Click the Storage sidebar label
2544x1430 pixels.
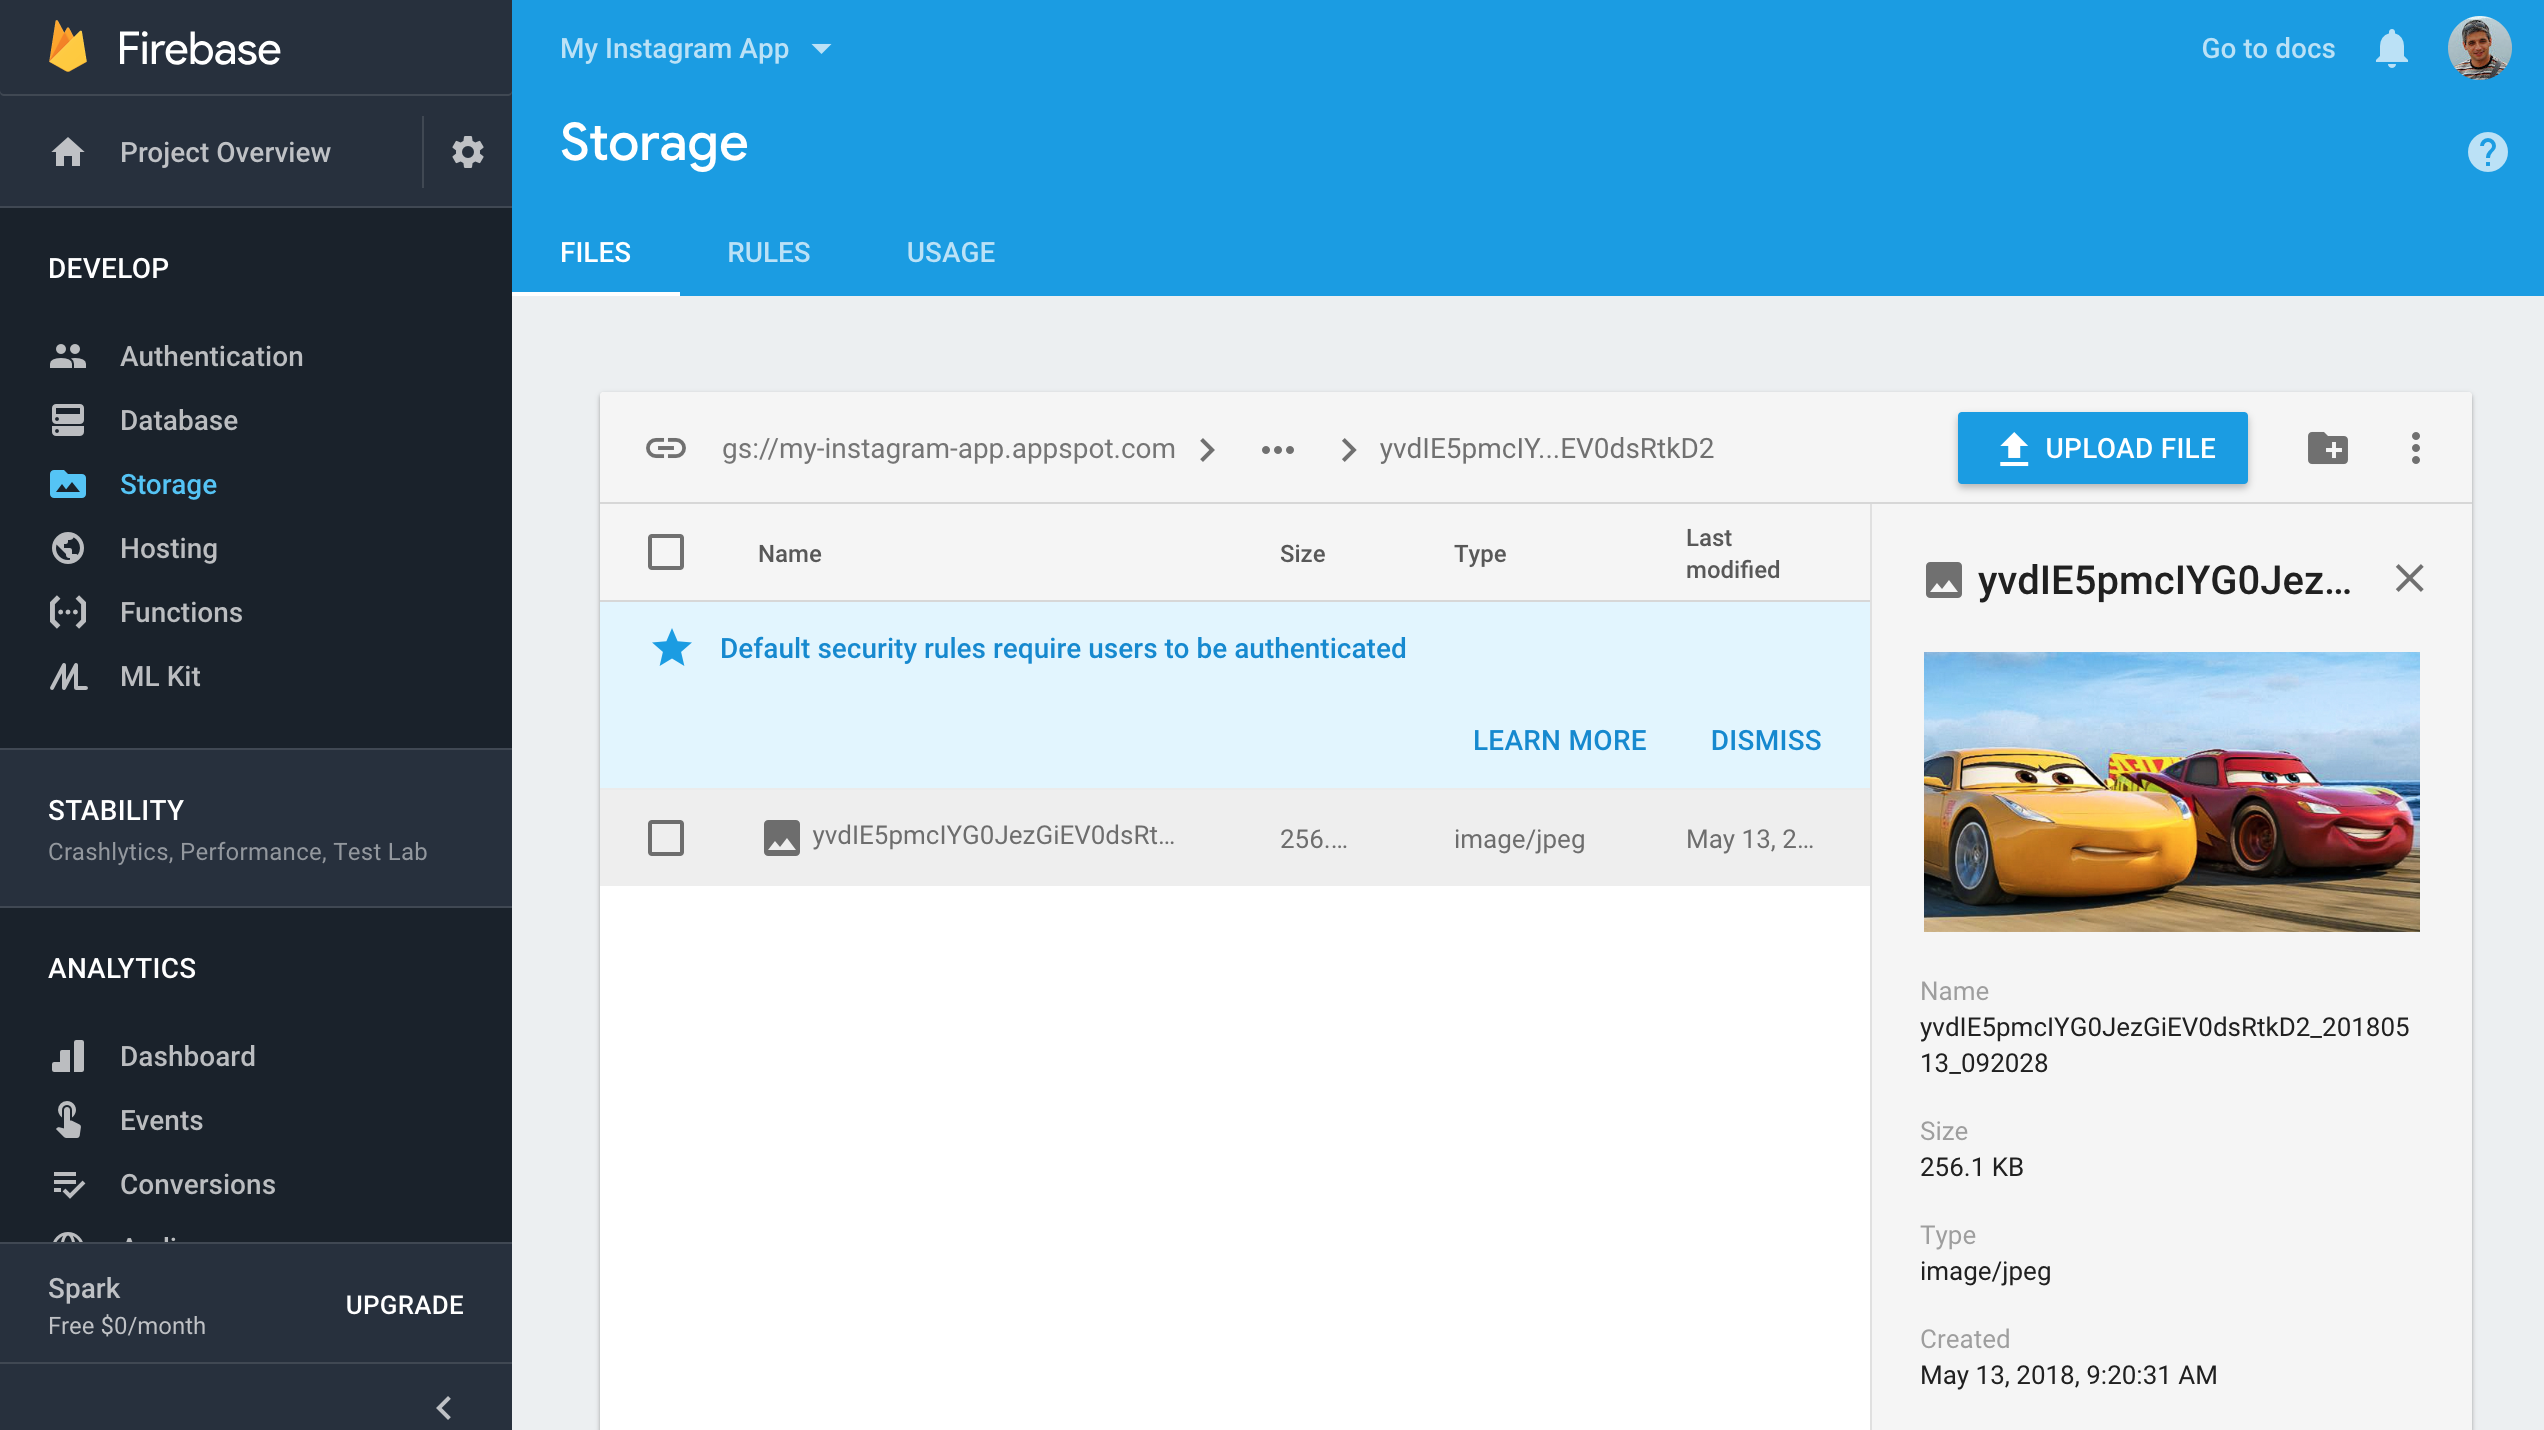click(x=169, y=484)
